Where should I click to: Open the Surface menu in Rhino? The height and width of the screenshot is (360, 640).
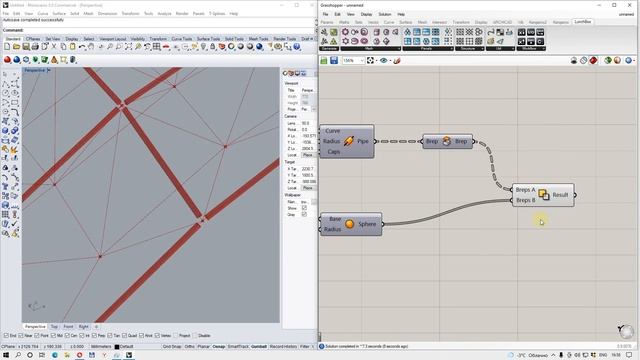pos(59,13)
